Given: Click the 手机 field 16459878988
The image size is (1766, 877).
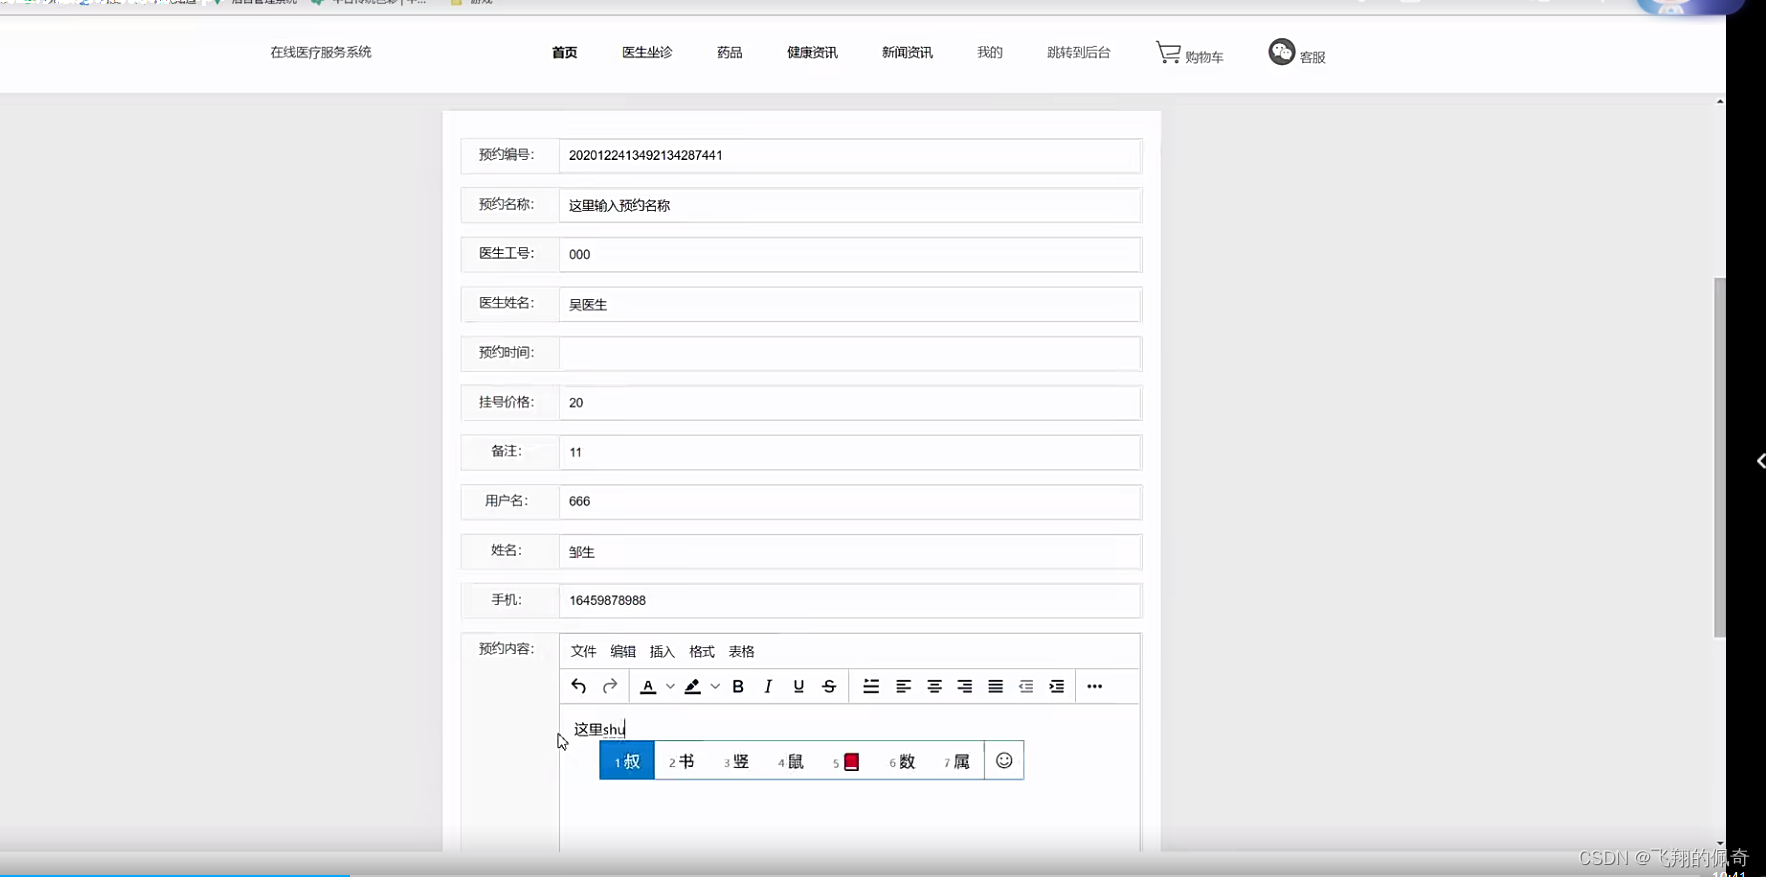Looking at the screenshot, I should click(x=850, y=600).
